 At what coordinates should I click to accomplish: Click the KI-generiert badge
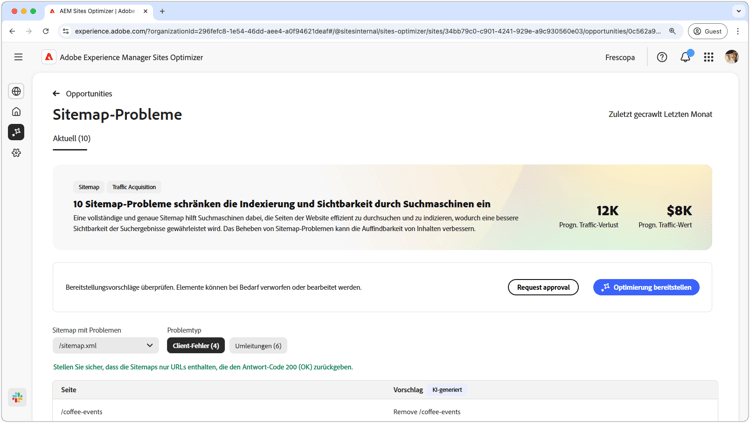tap(447, 390)
